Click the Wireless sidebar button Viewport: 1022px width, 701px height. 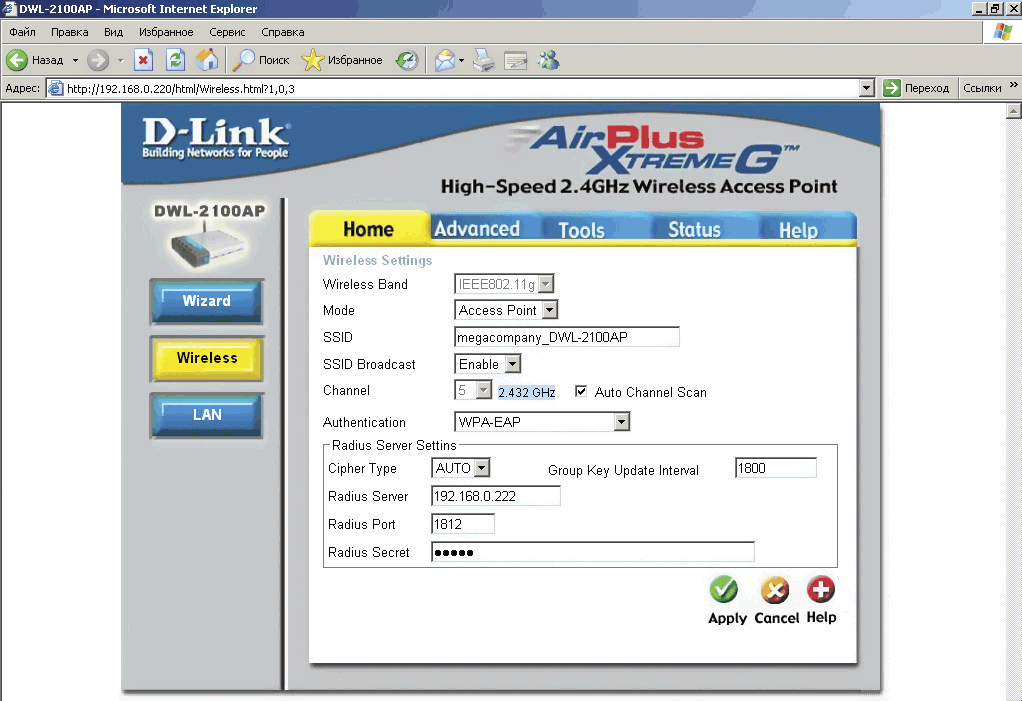pyautogui.click(x=207, y=358)
